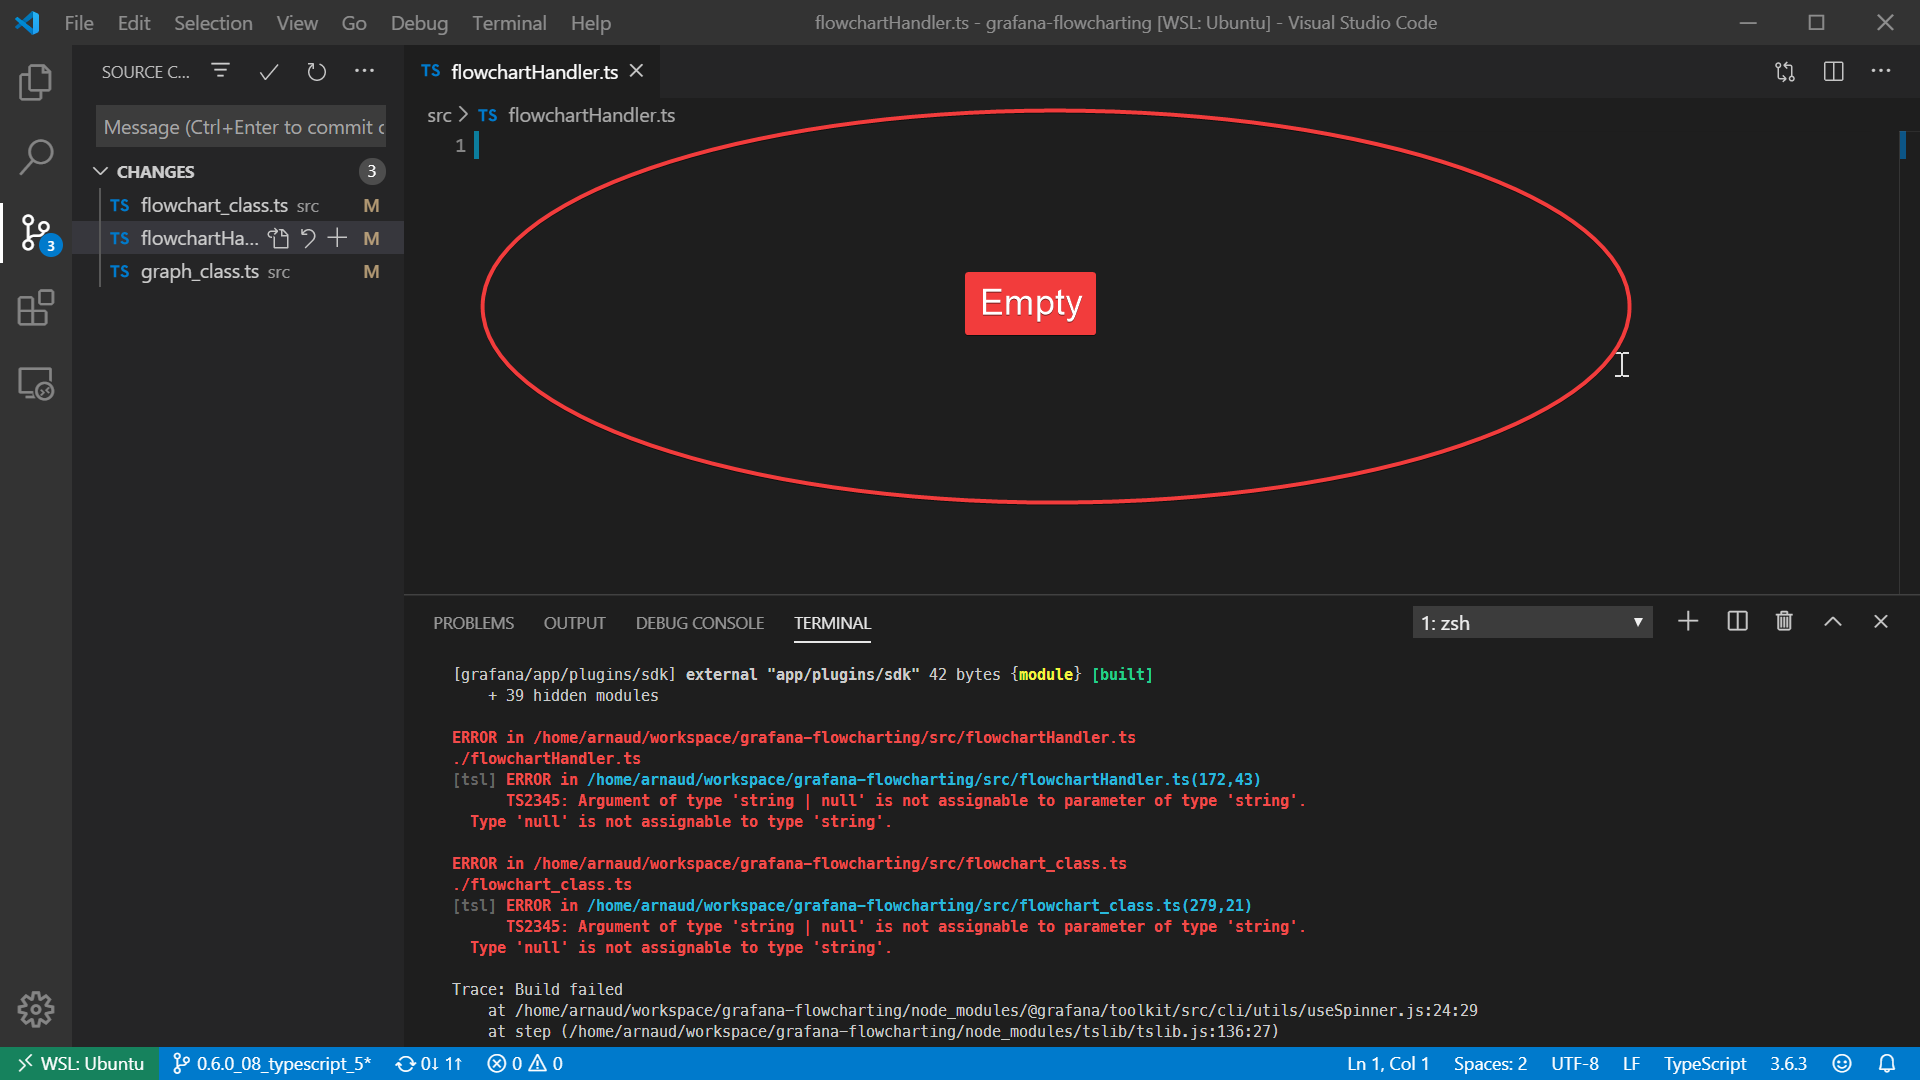Stage flowchartHandler.ts with the plus icon
The width and height of the screenshot is (1920, 1080).
tap(336, 238)
